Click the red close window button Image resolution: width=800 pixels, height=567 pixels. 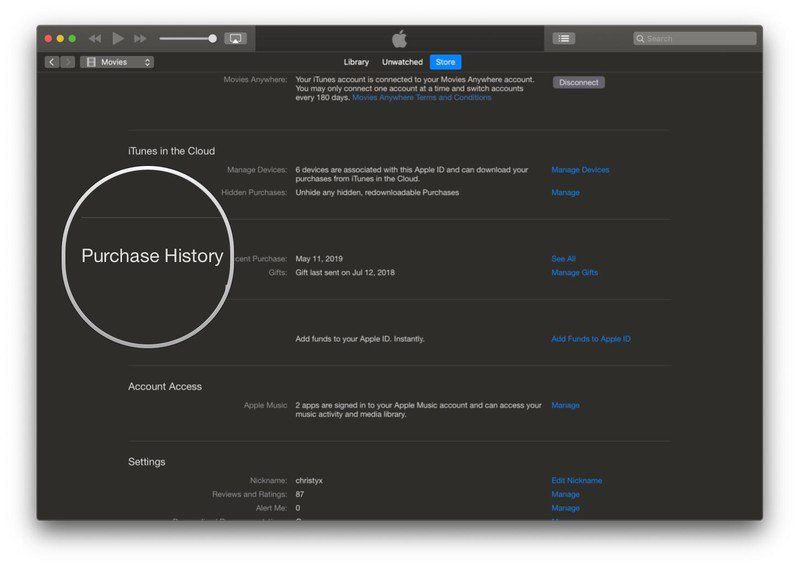pos(48,38)
